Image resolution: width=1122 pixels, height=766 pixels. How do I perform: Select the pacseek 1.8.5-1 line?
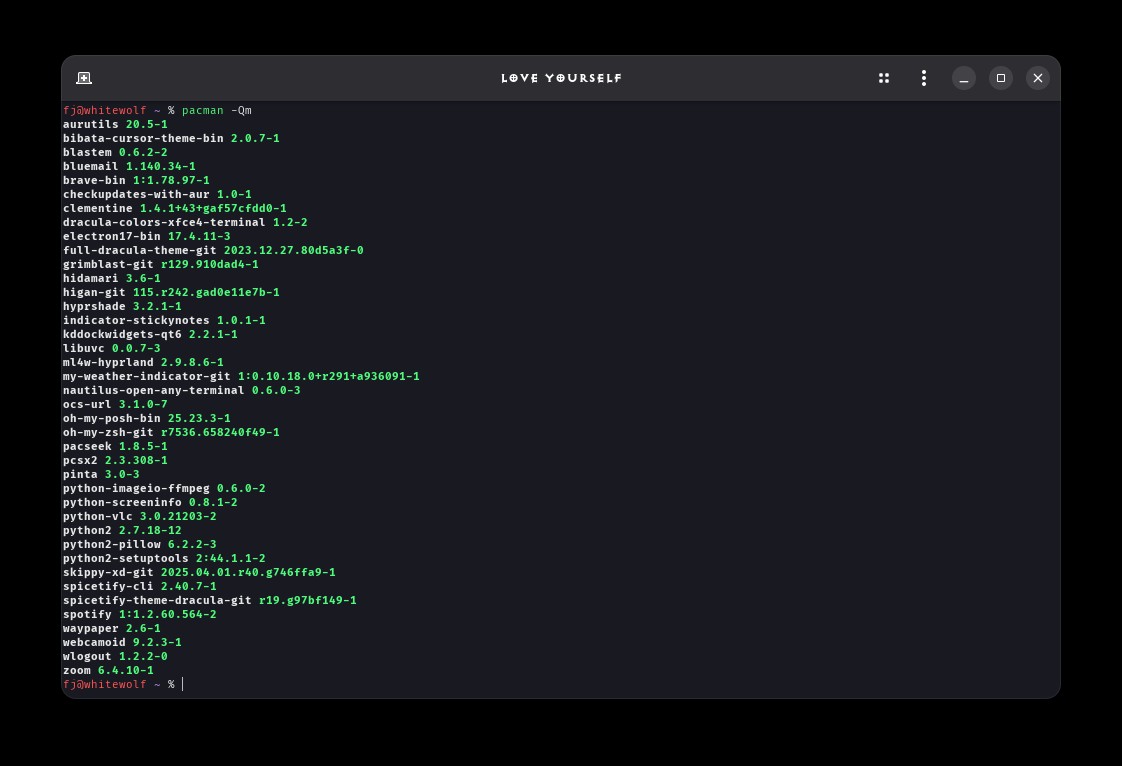pyautogui.click(x=115, y=447)
